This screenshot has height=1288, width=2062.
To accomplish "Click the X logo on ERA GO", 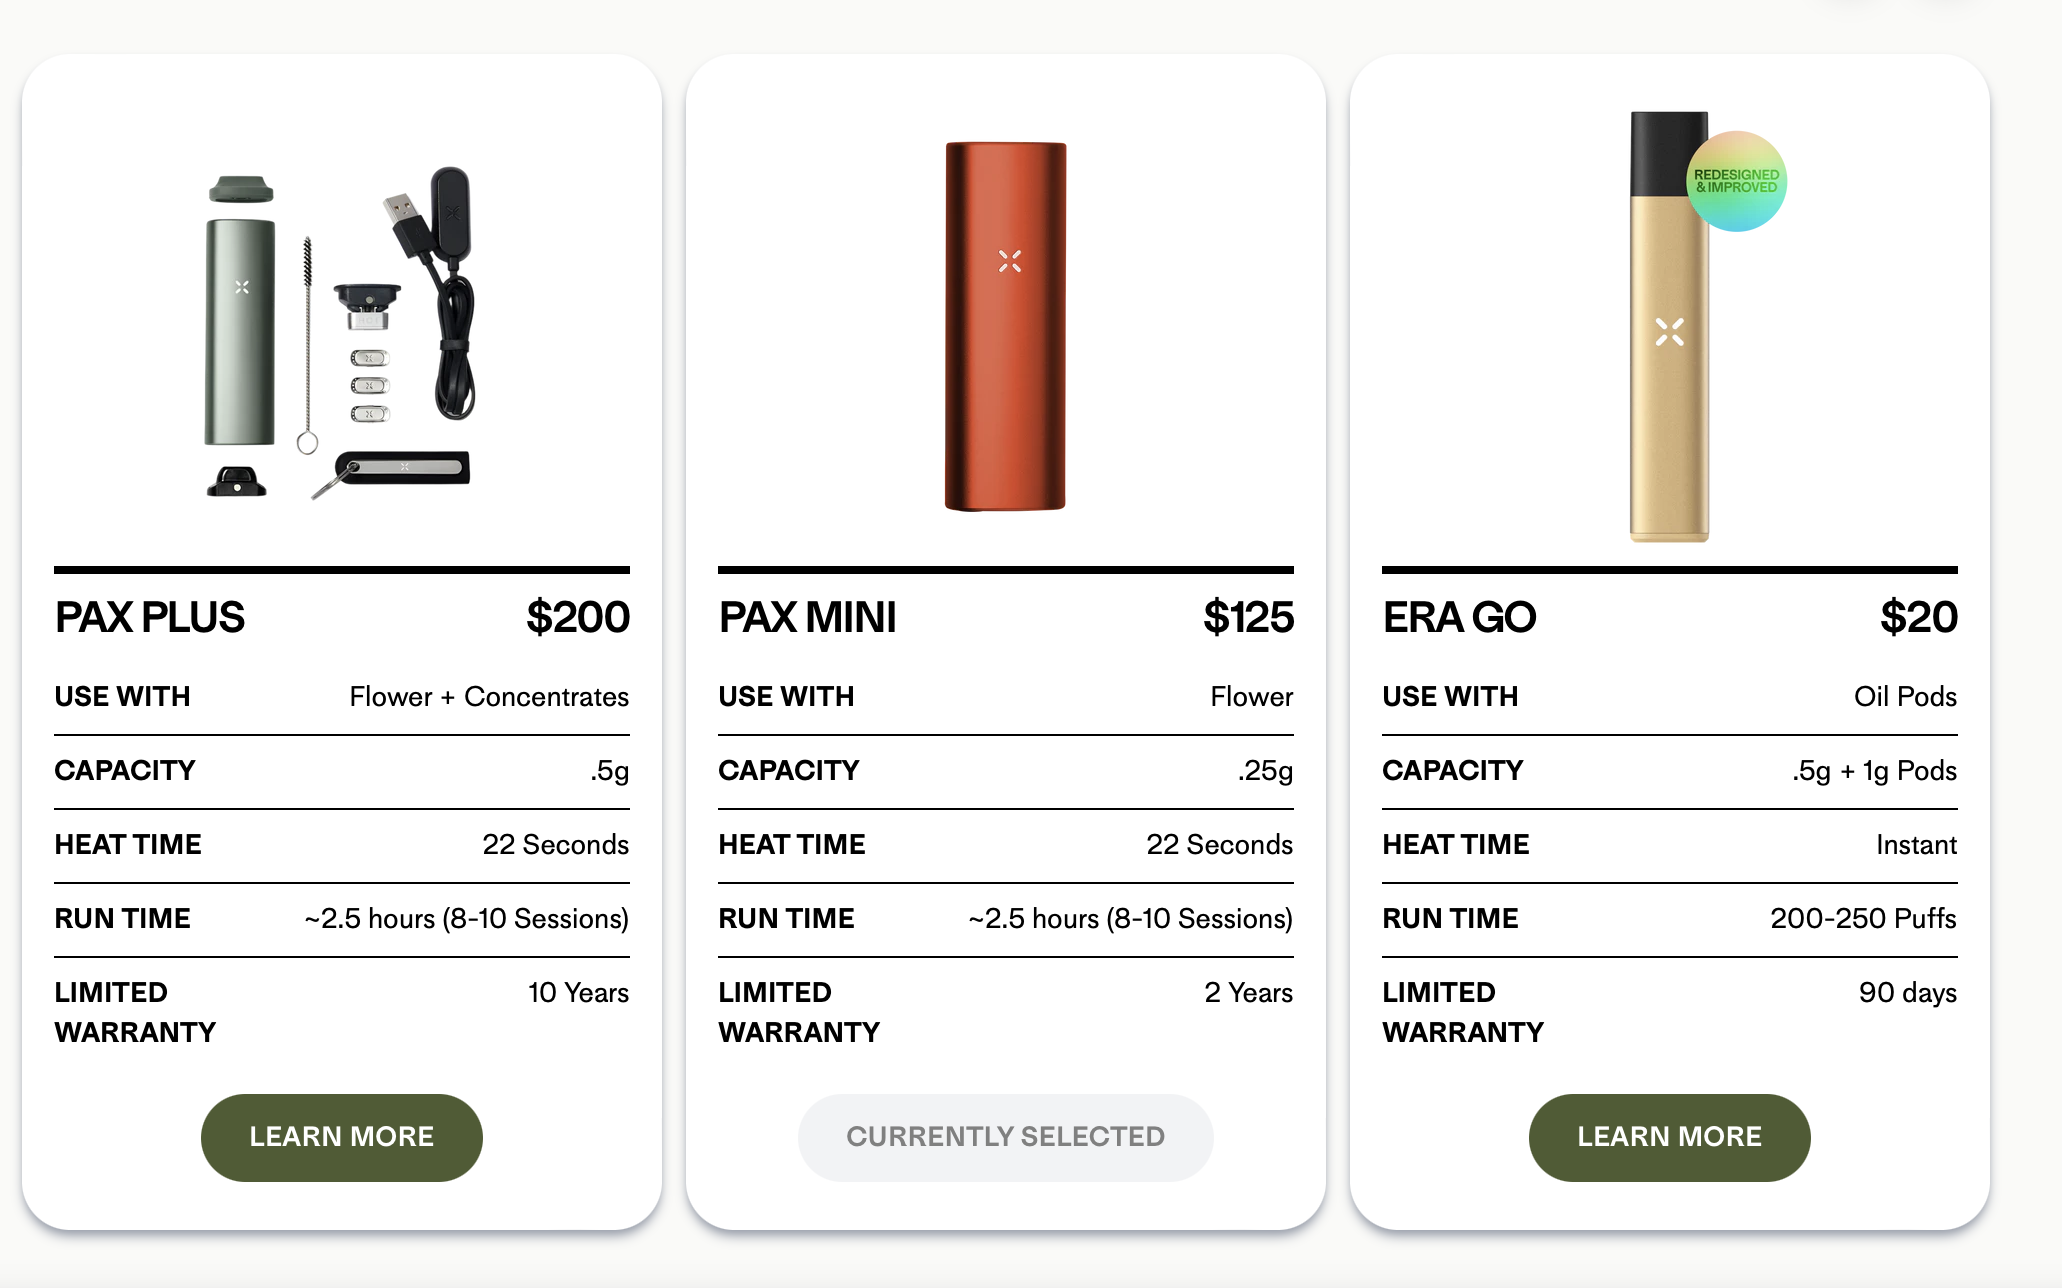I will (1669, 332).
